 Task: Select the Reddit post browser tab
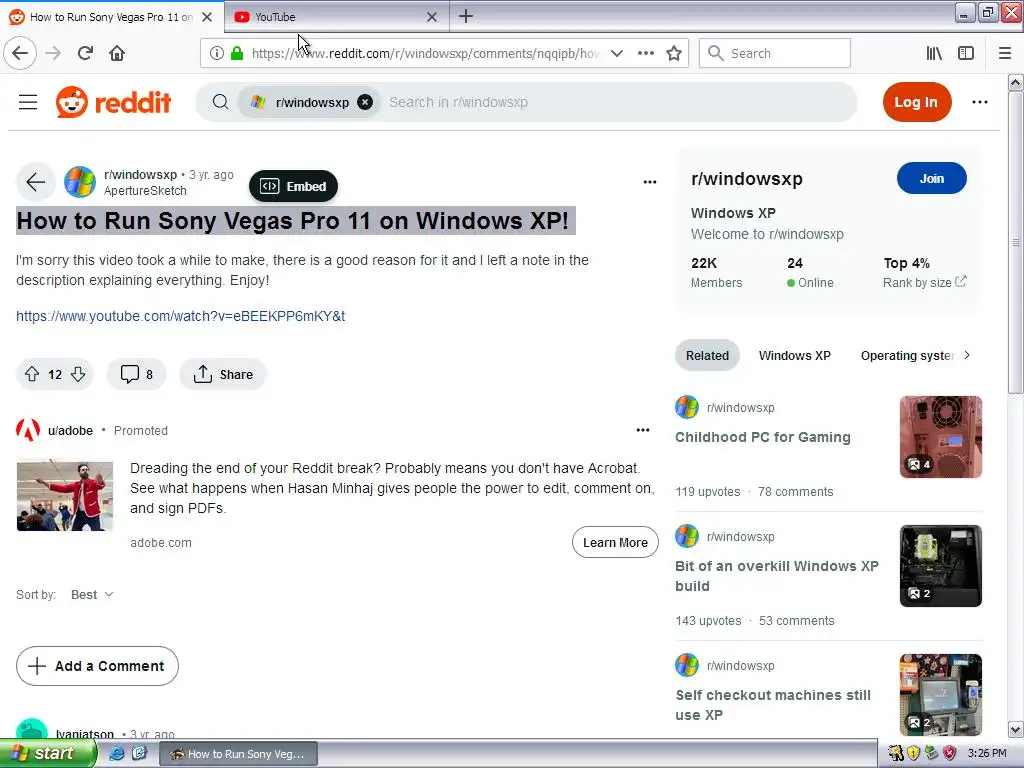point(112,17)
